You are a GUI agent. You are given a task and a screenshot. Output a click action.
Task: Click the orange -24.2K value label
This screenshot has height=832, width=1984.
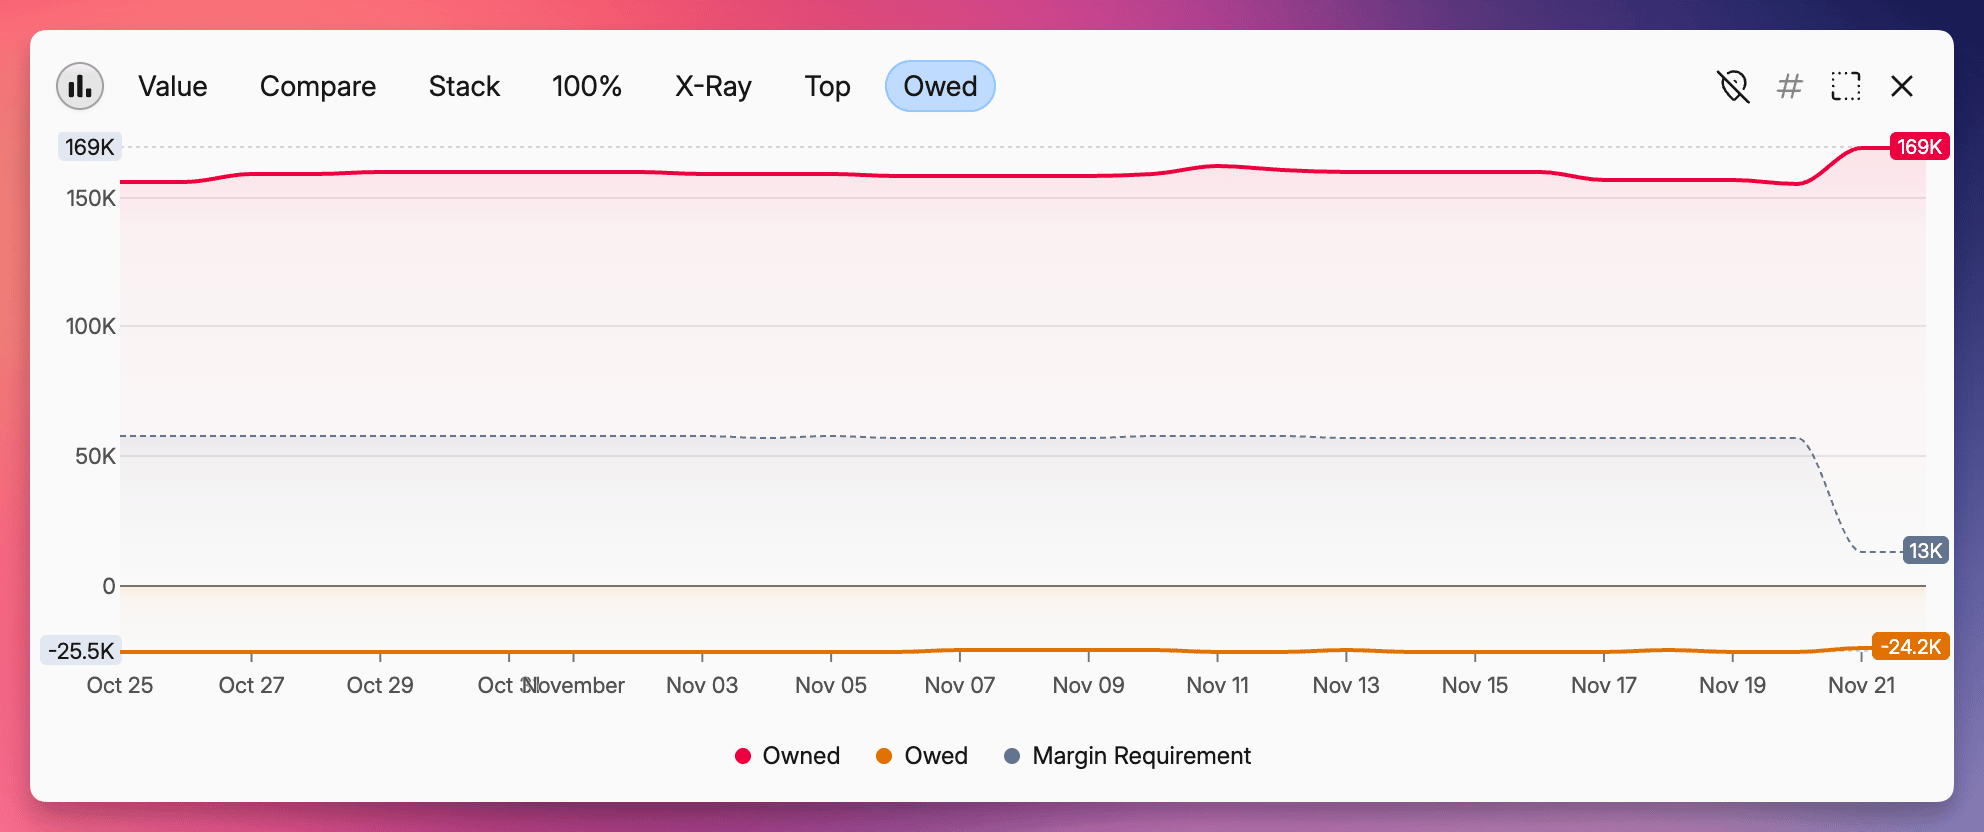pos(1910,647)
